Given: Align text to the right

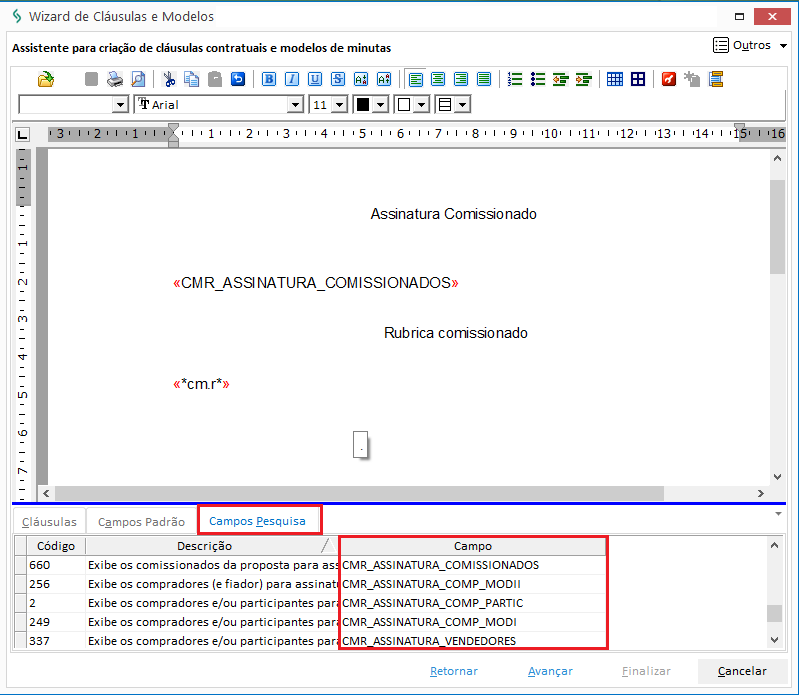Looking at the screenshot, I should tap(461, 79).
